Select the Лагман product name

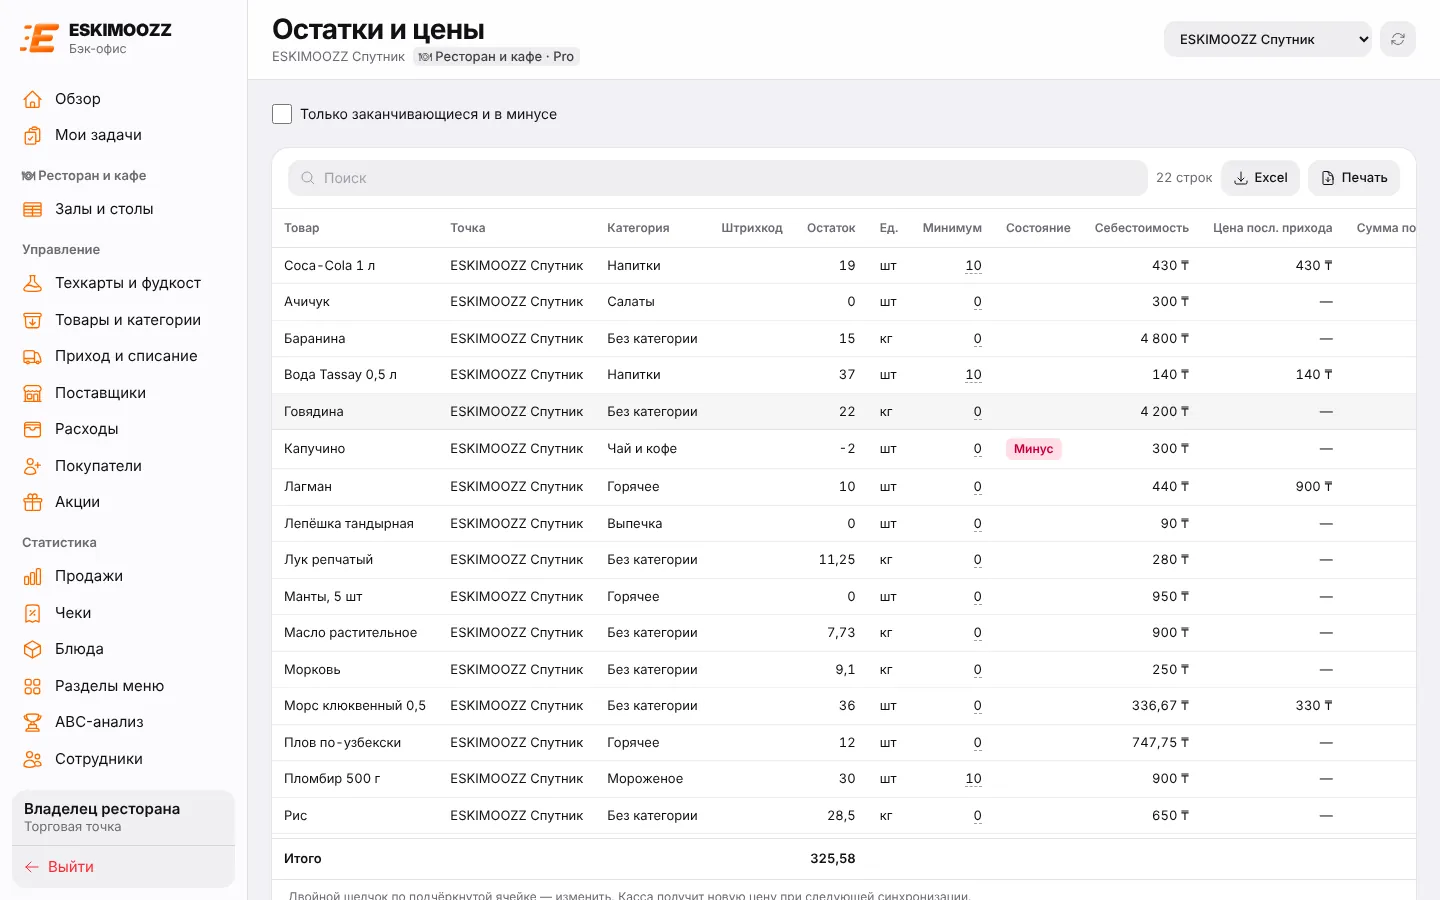(x=308, y=487)
